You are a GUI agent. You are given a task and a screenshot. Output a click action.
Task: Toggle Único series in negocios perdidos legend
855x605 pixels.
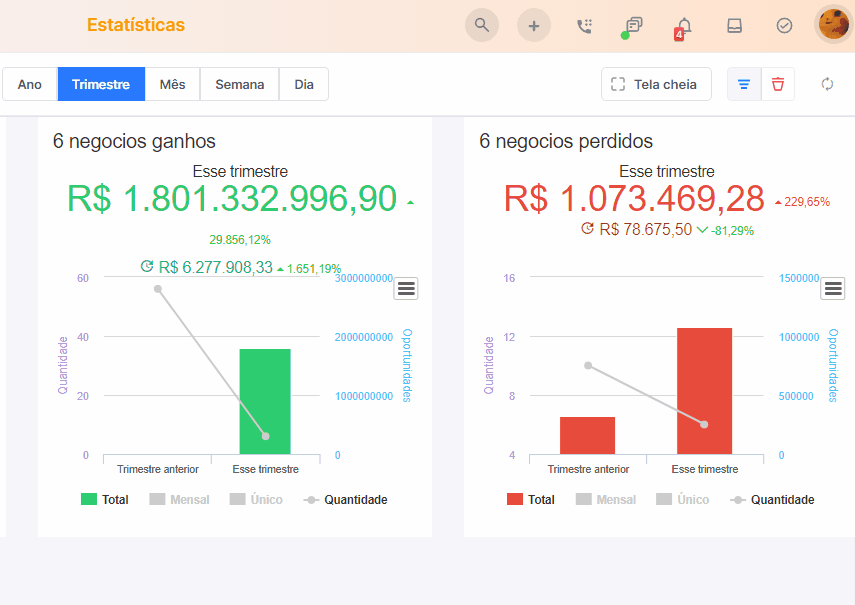click(683, 499)
